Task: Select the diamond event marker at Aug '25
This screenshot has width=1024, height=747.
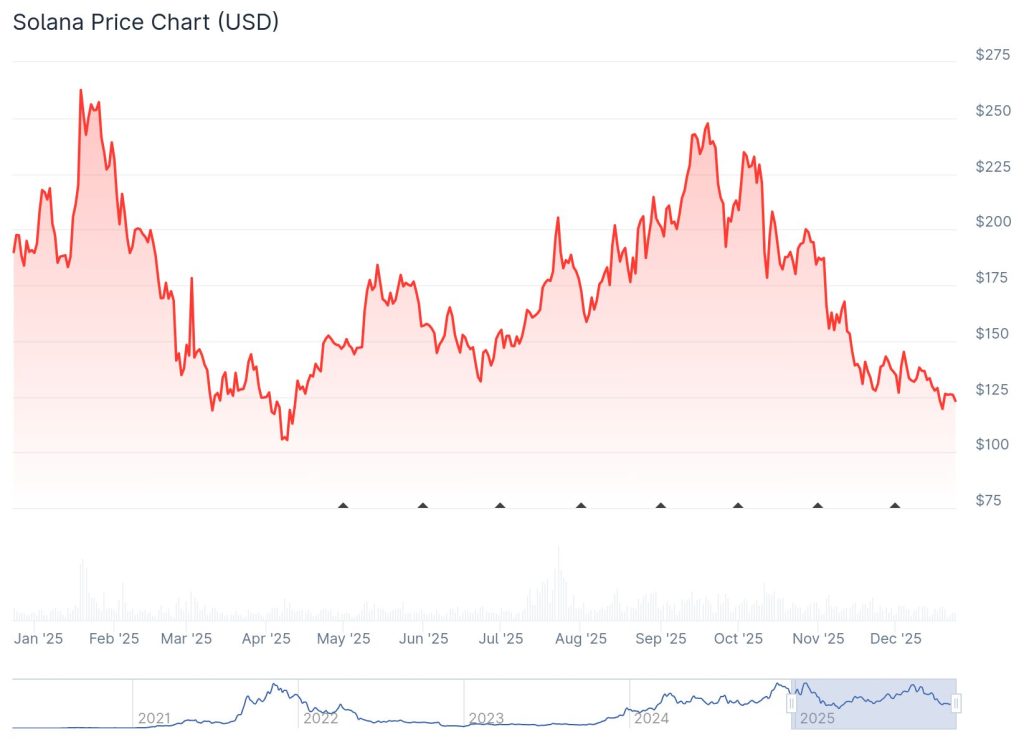Action: tap(581, 506)
